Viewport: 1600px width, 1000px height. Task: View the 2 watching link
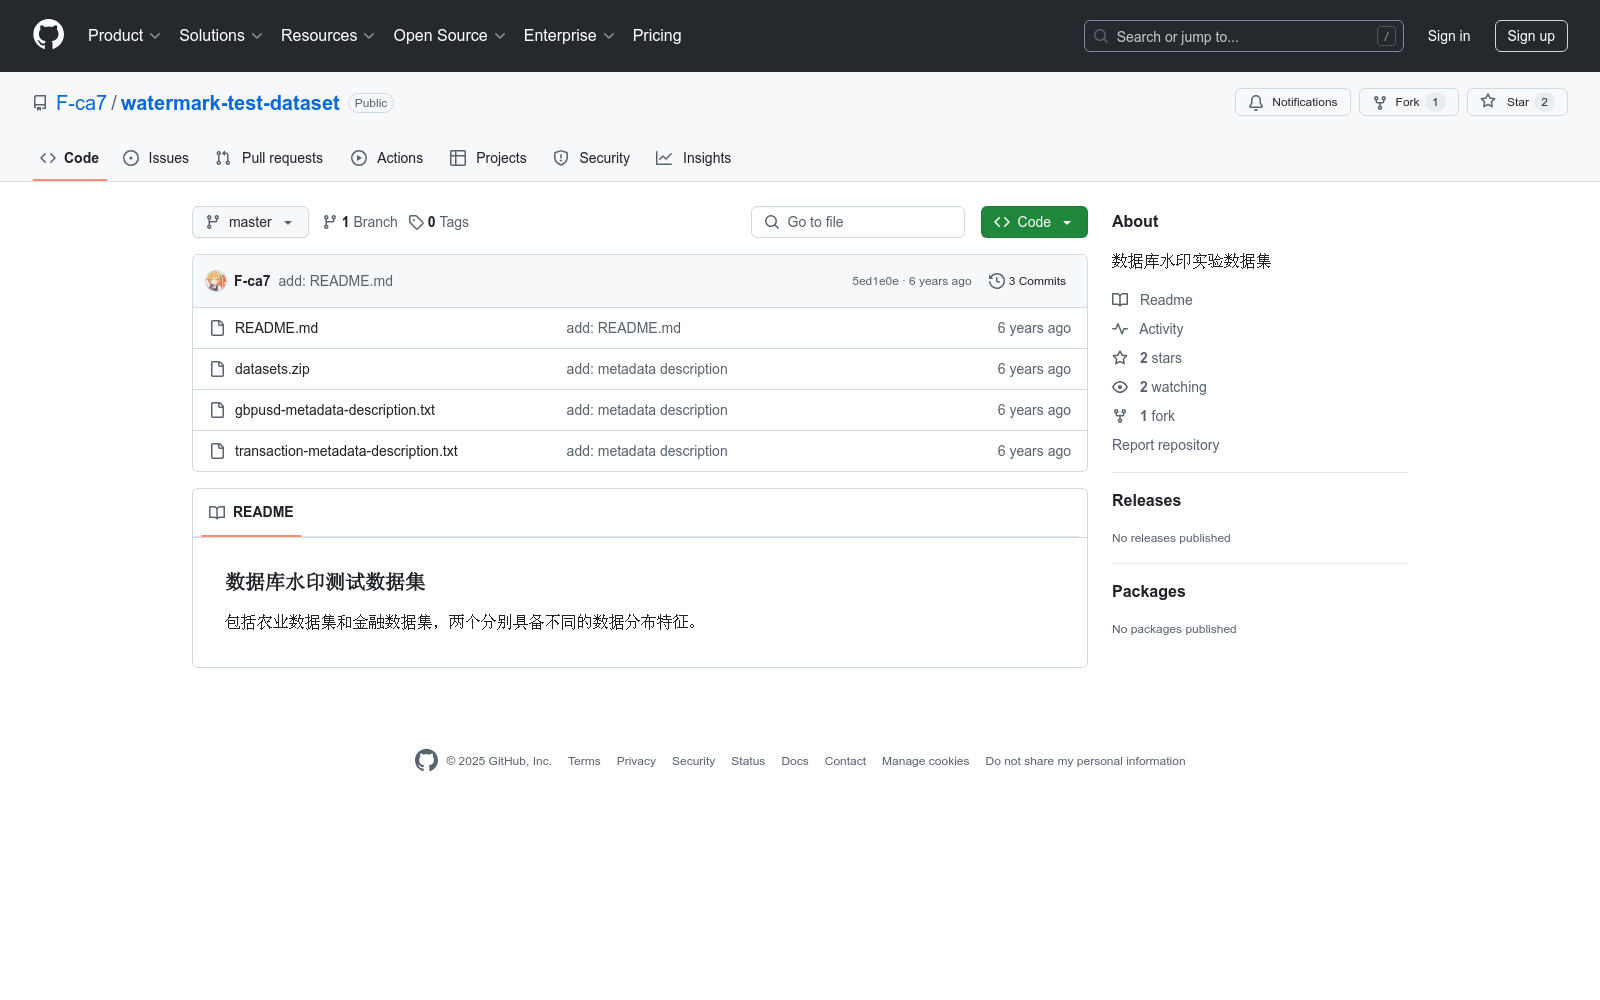point(1160,387)
